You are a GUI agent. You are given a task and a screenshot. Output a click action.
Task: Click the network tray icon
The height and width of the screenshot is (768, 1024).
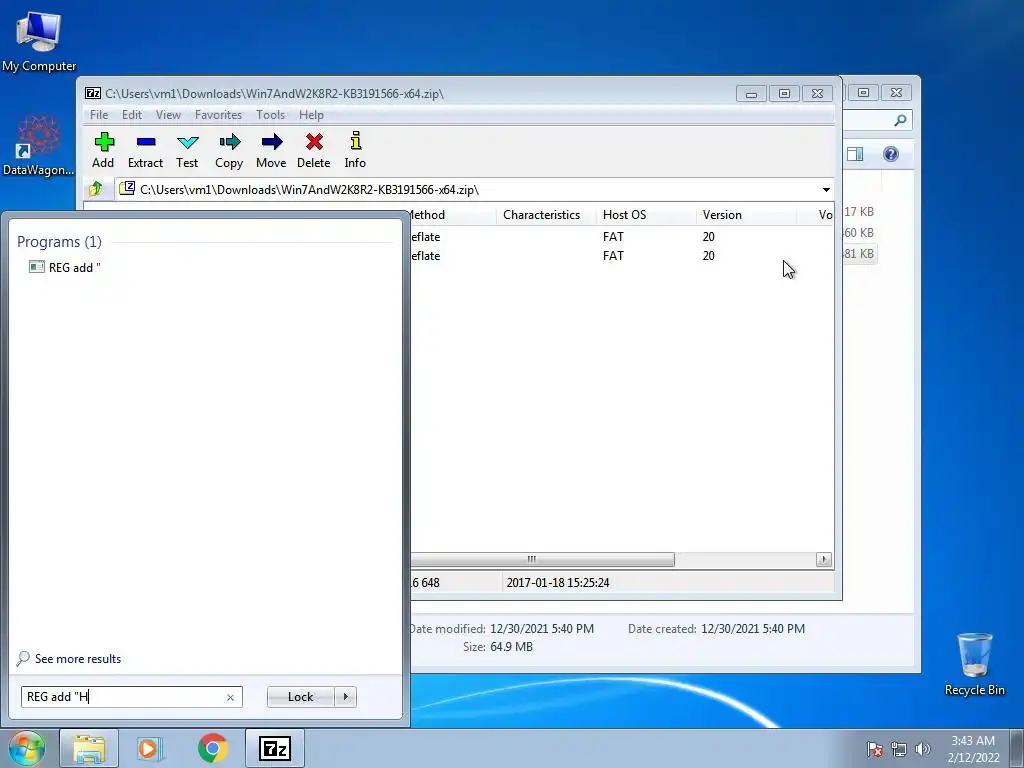click(x=899, y=749)
